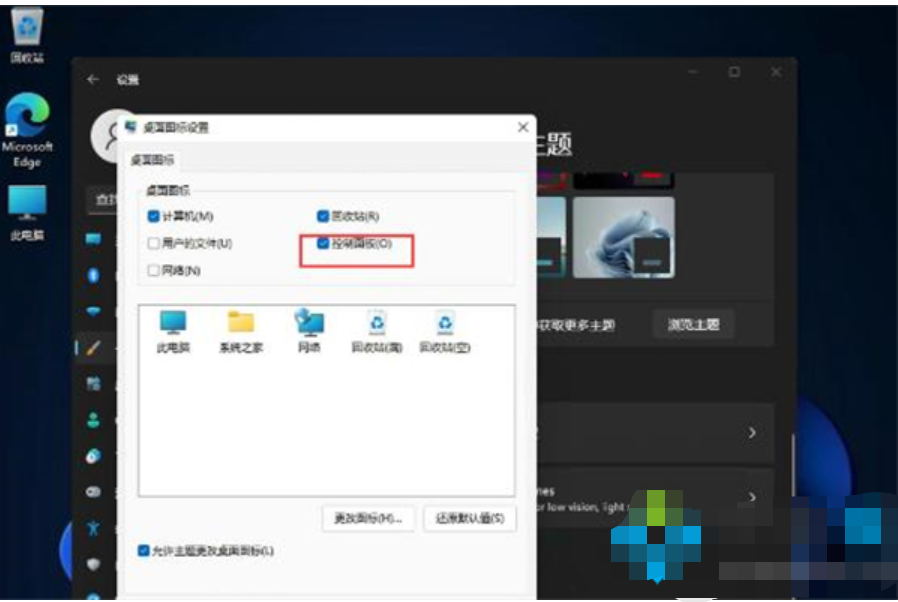This screenshot has width=898, height=602.
Task: Select the 回收站(满) icon in preview
Action: [376, 326]
